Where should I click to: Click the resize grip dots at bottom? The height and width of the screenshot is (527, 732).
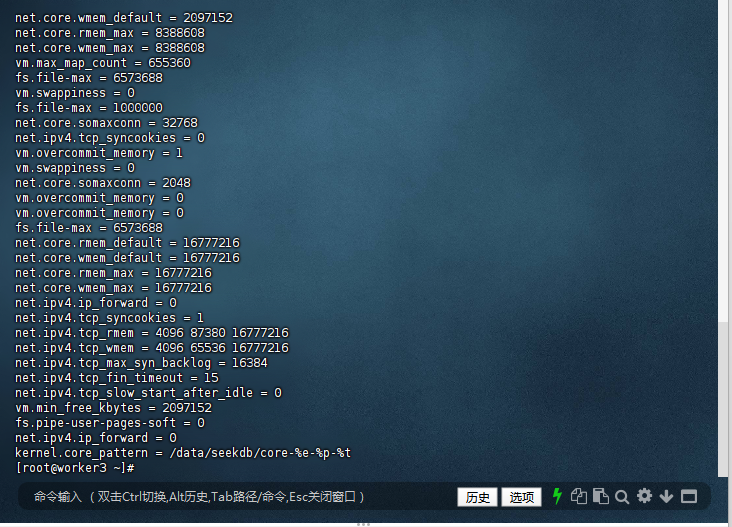[x=364, y=522]
